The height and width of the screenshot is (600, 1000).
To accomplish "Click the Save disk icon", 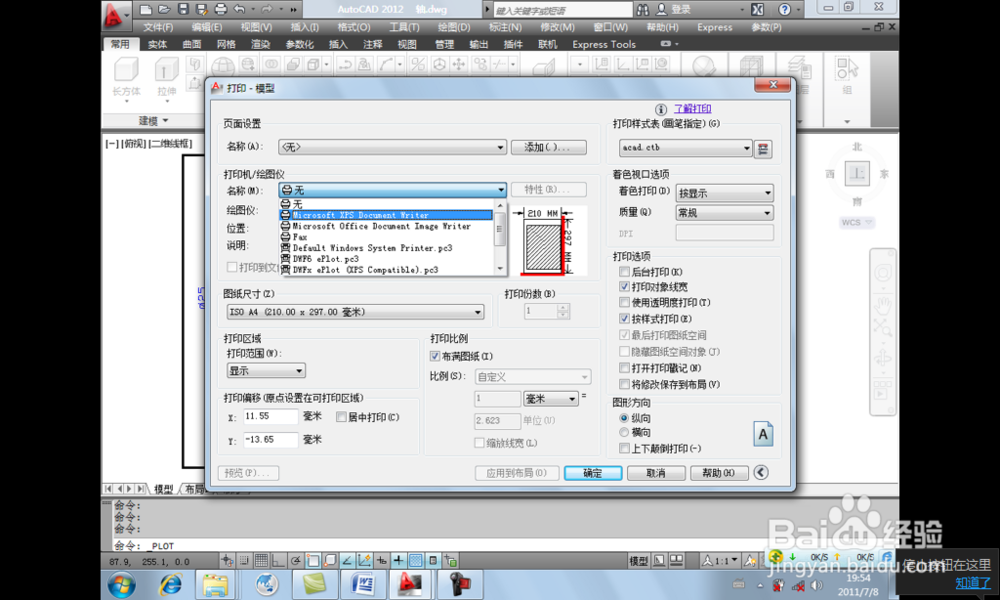I will pyautogui.click(x=183, y=9).
